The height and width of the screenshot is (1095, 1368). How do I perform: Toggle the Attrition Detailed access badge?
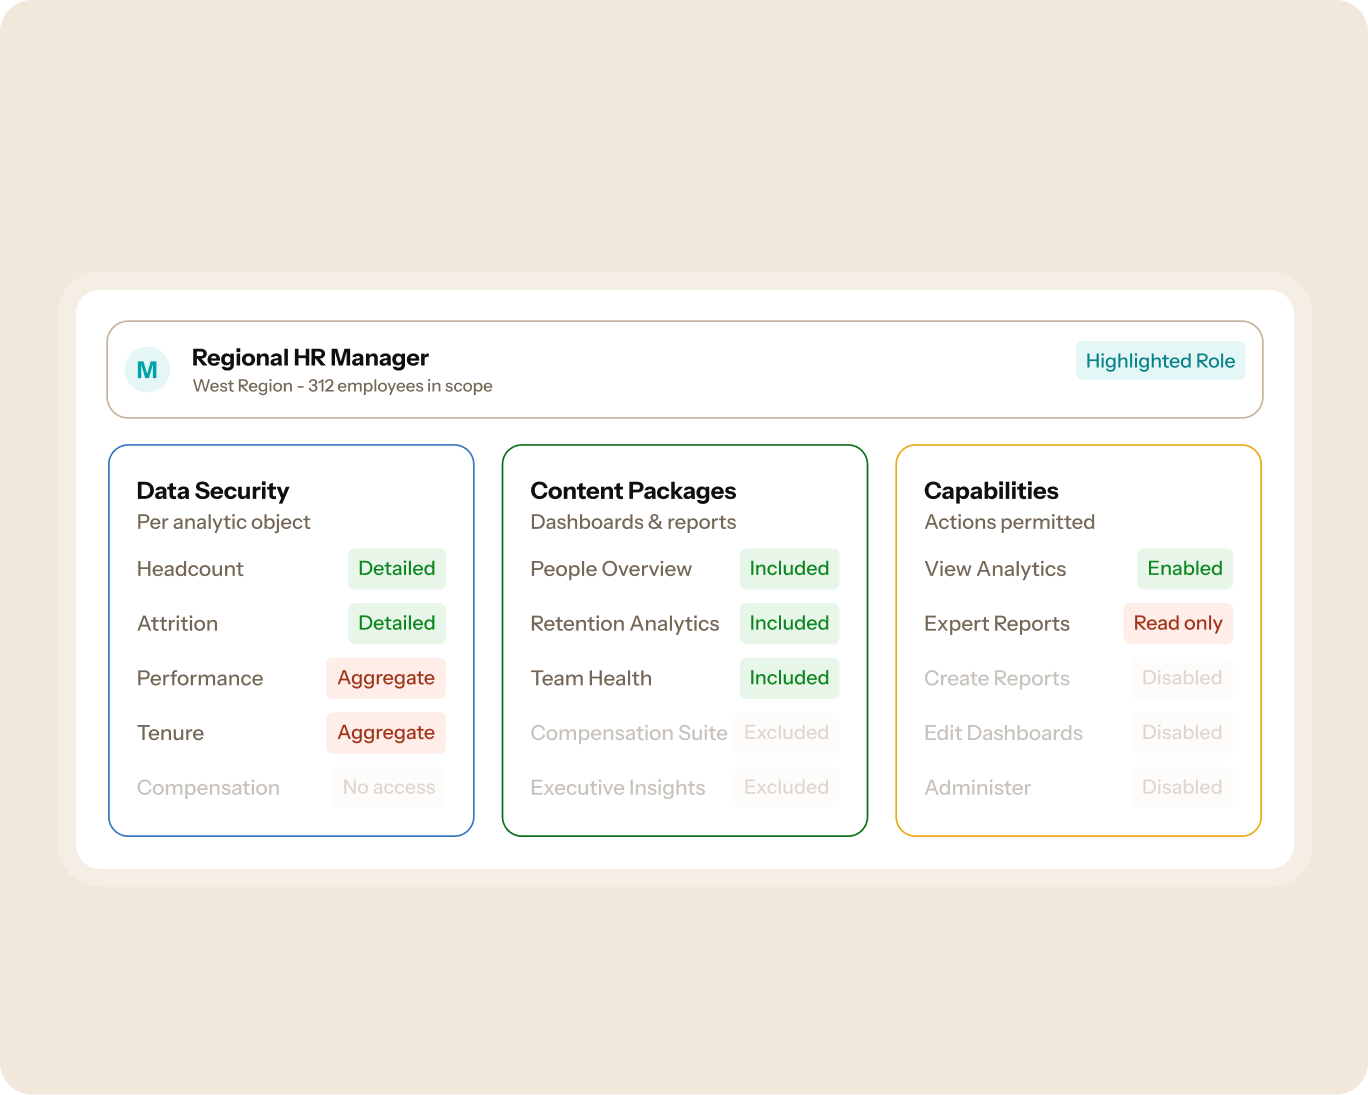(397, 624)
